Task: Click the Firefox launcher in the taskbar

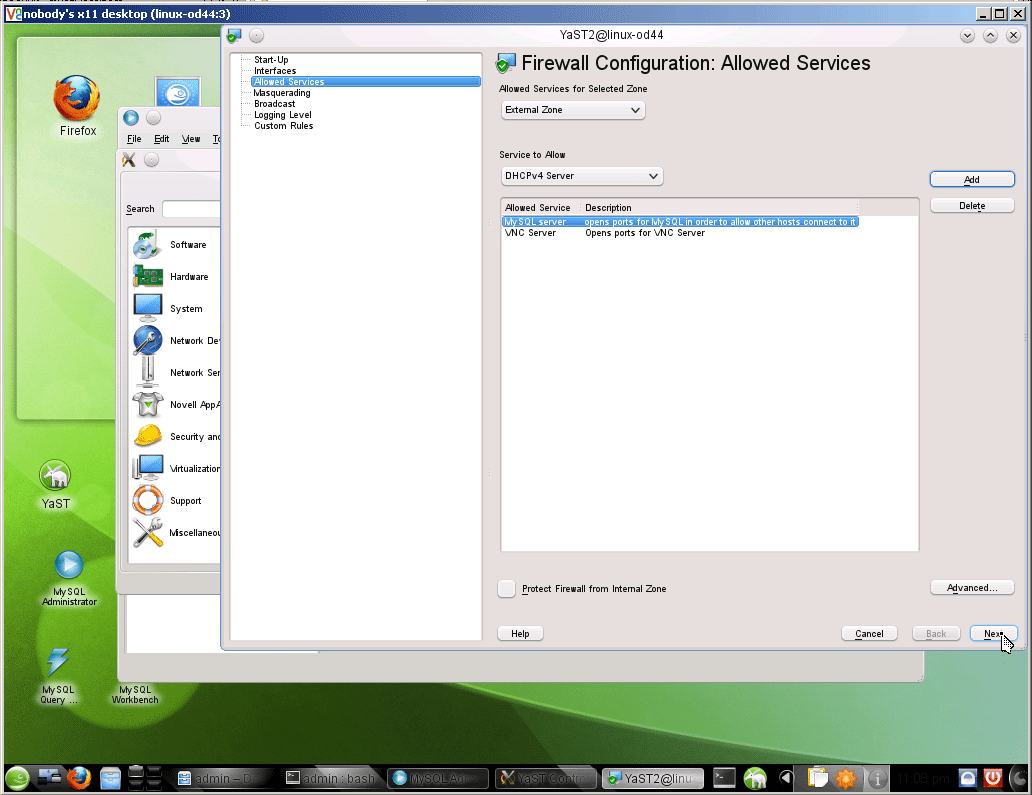Action: pyautogui.click(x=79, y=779)
